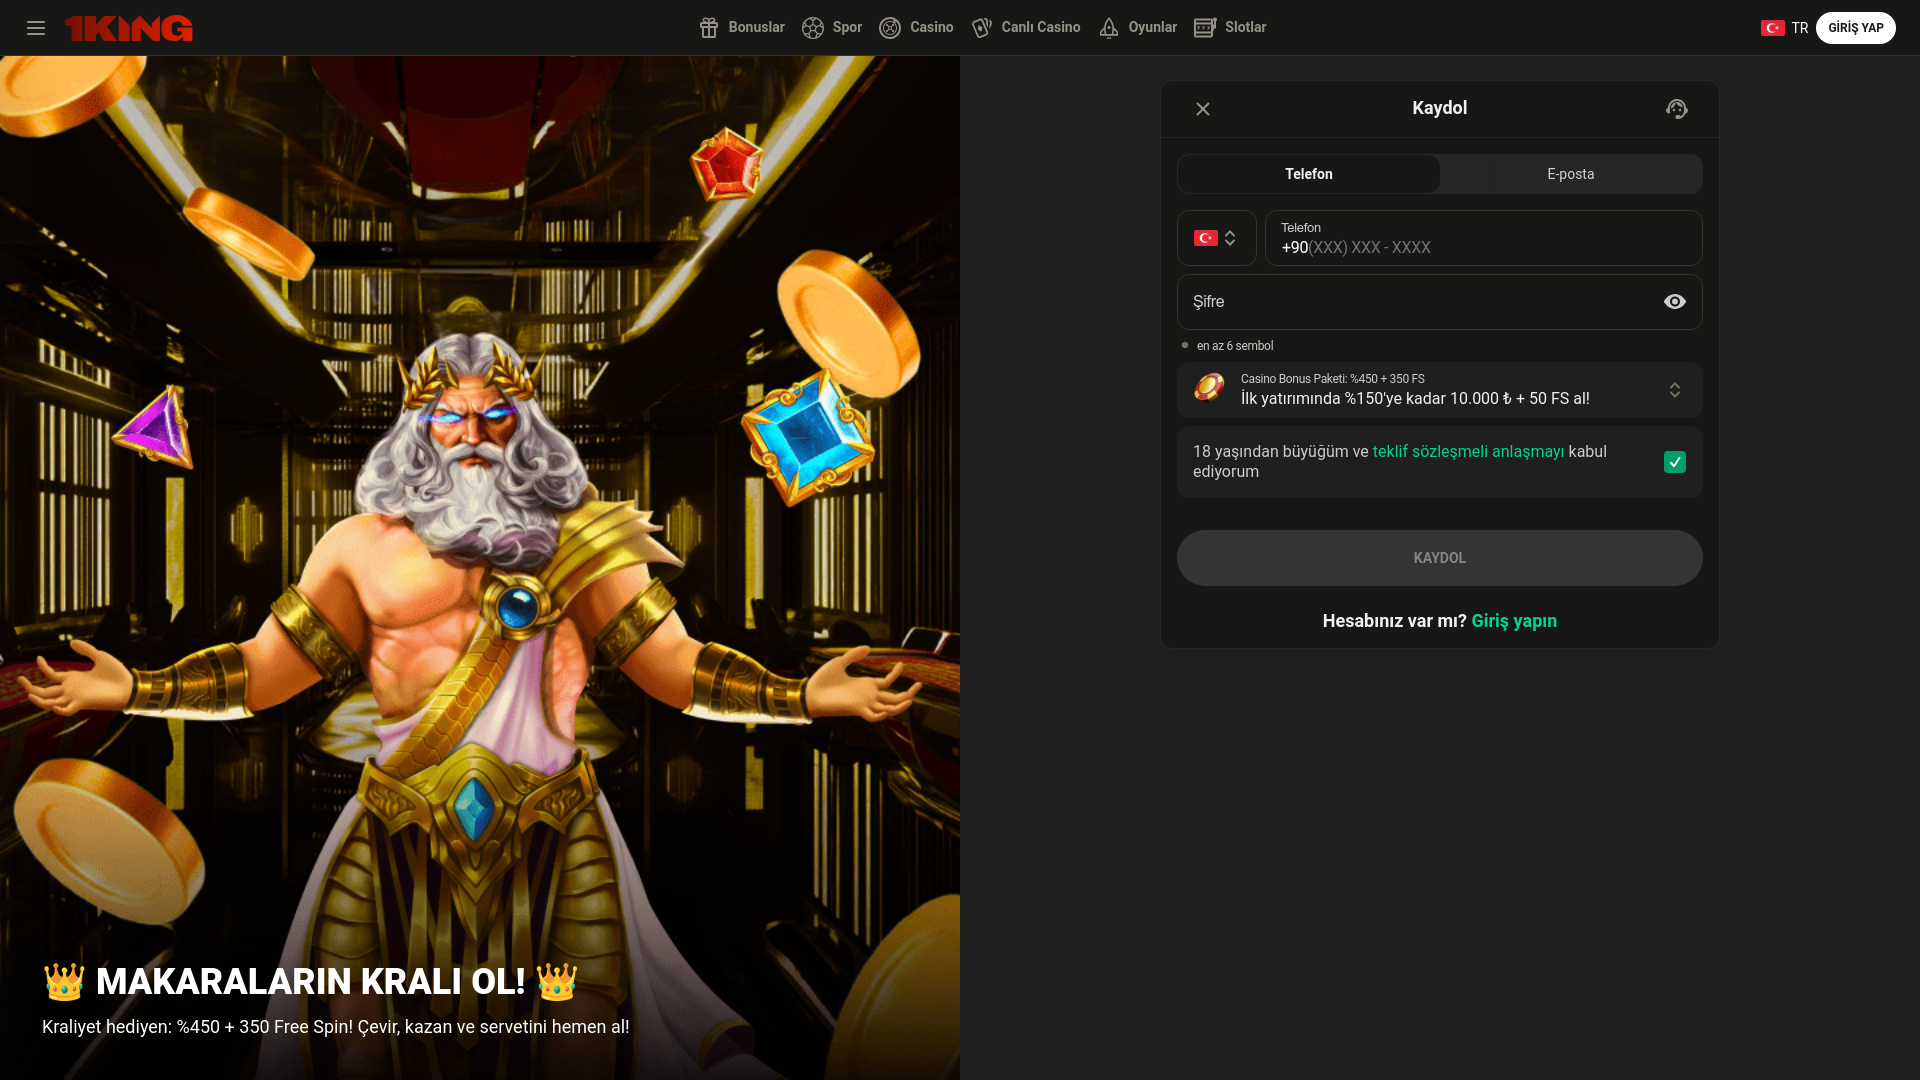Open the teklif sözleşmeli anlaşmayı link
The height and width of the screenshot is (1080, 1920).
(x=1468, y=452)
